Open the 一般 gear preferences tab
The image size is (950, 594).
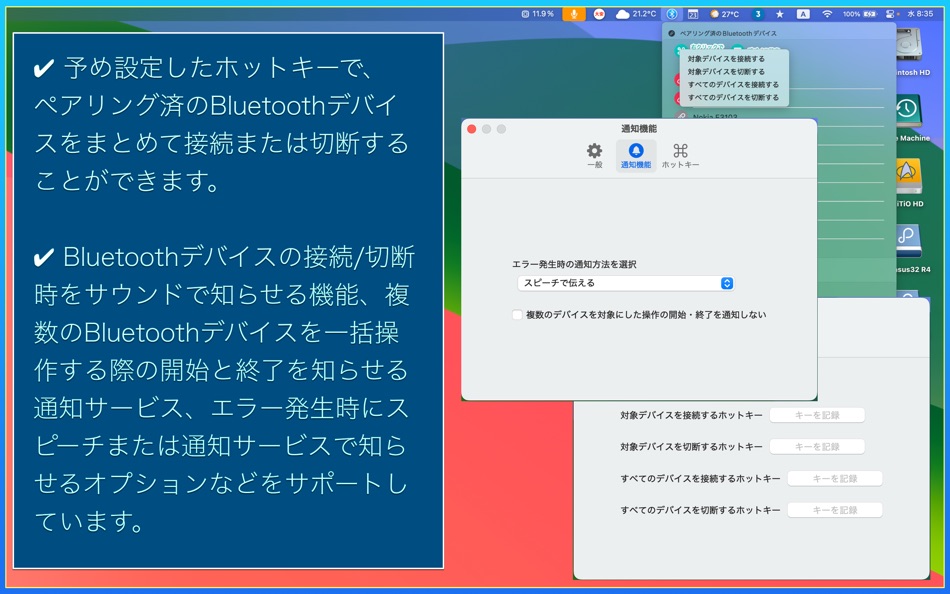point(594,156)
